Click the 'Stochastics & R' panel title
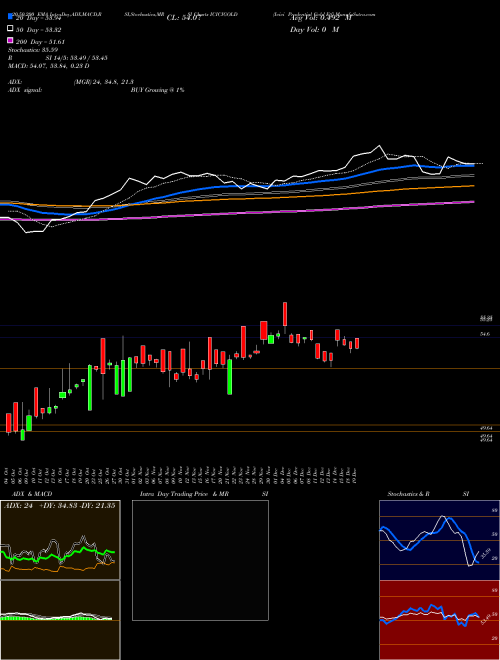500x660 pixels. pyautogui.click(x=408, y=494)
